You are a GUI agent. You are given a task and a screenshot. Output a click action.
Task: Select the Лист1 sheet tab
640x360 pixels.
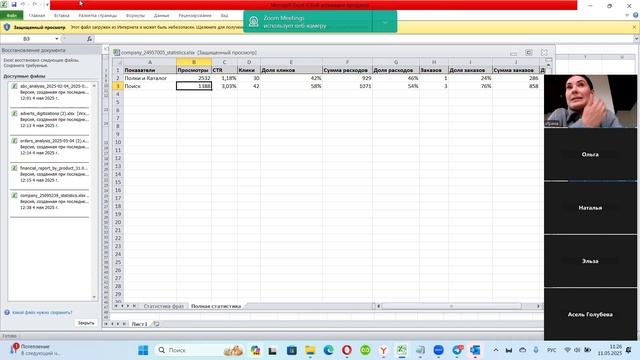(139, 324)
